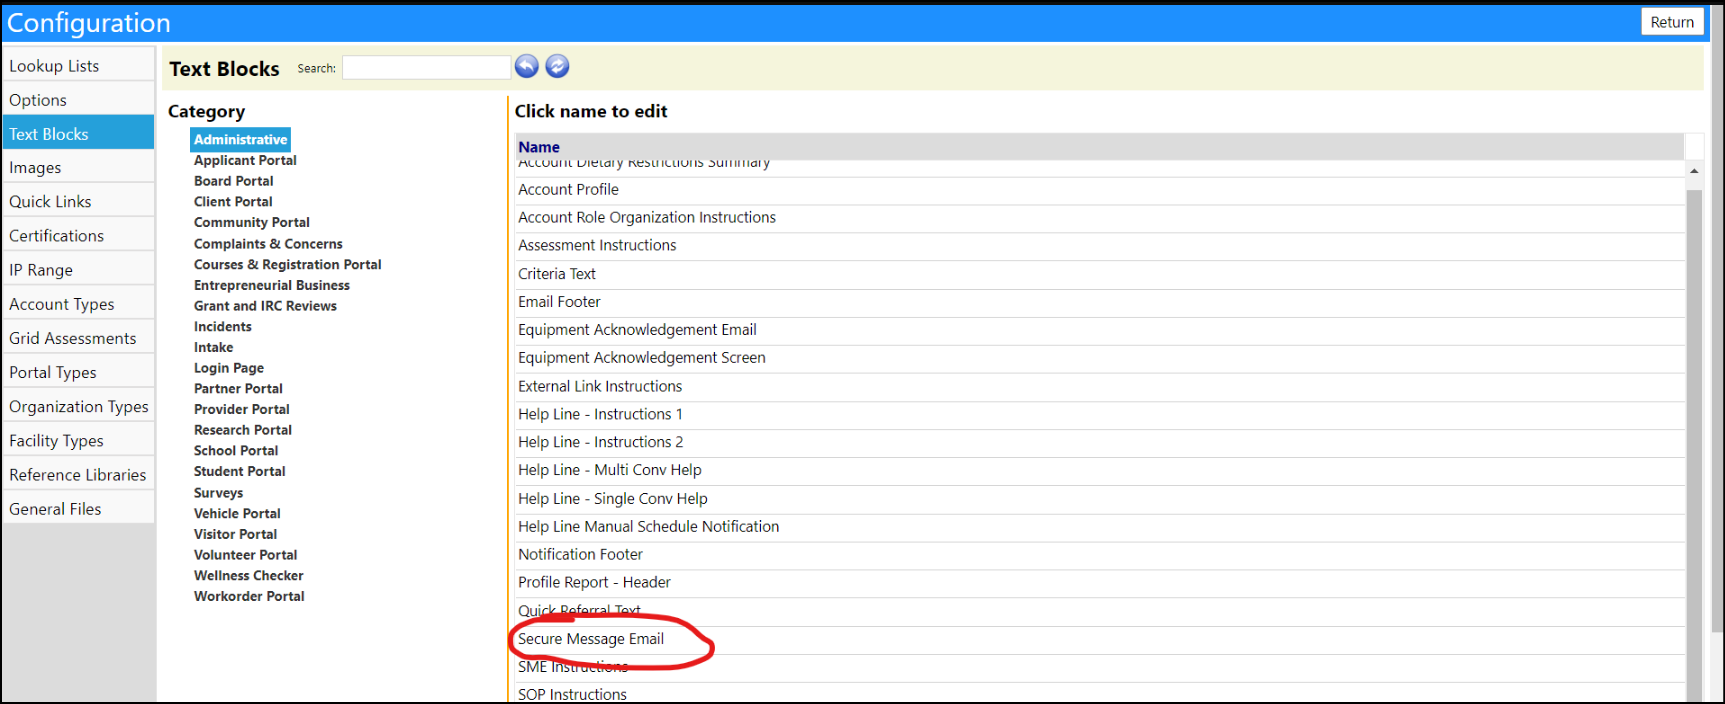1725x704 pixels.
Task: Select the Surveys category
Action: click(218, 493)
